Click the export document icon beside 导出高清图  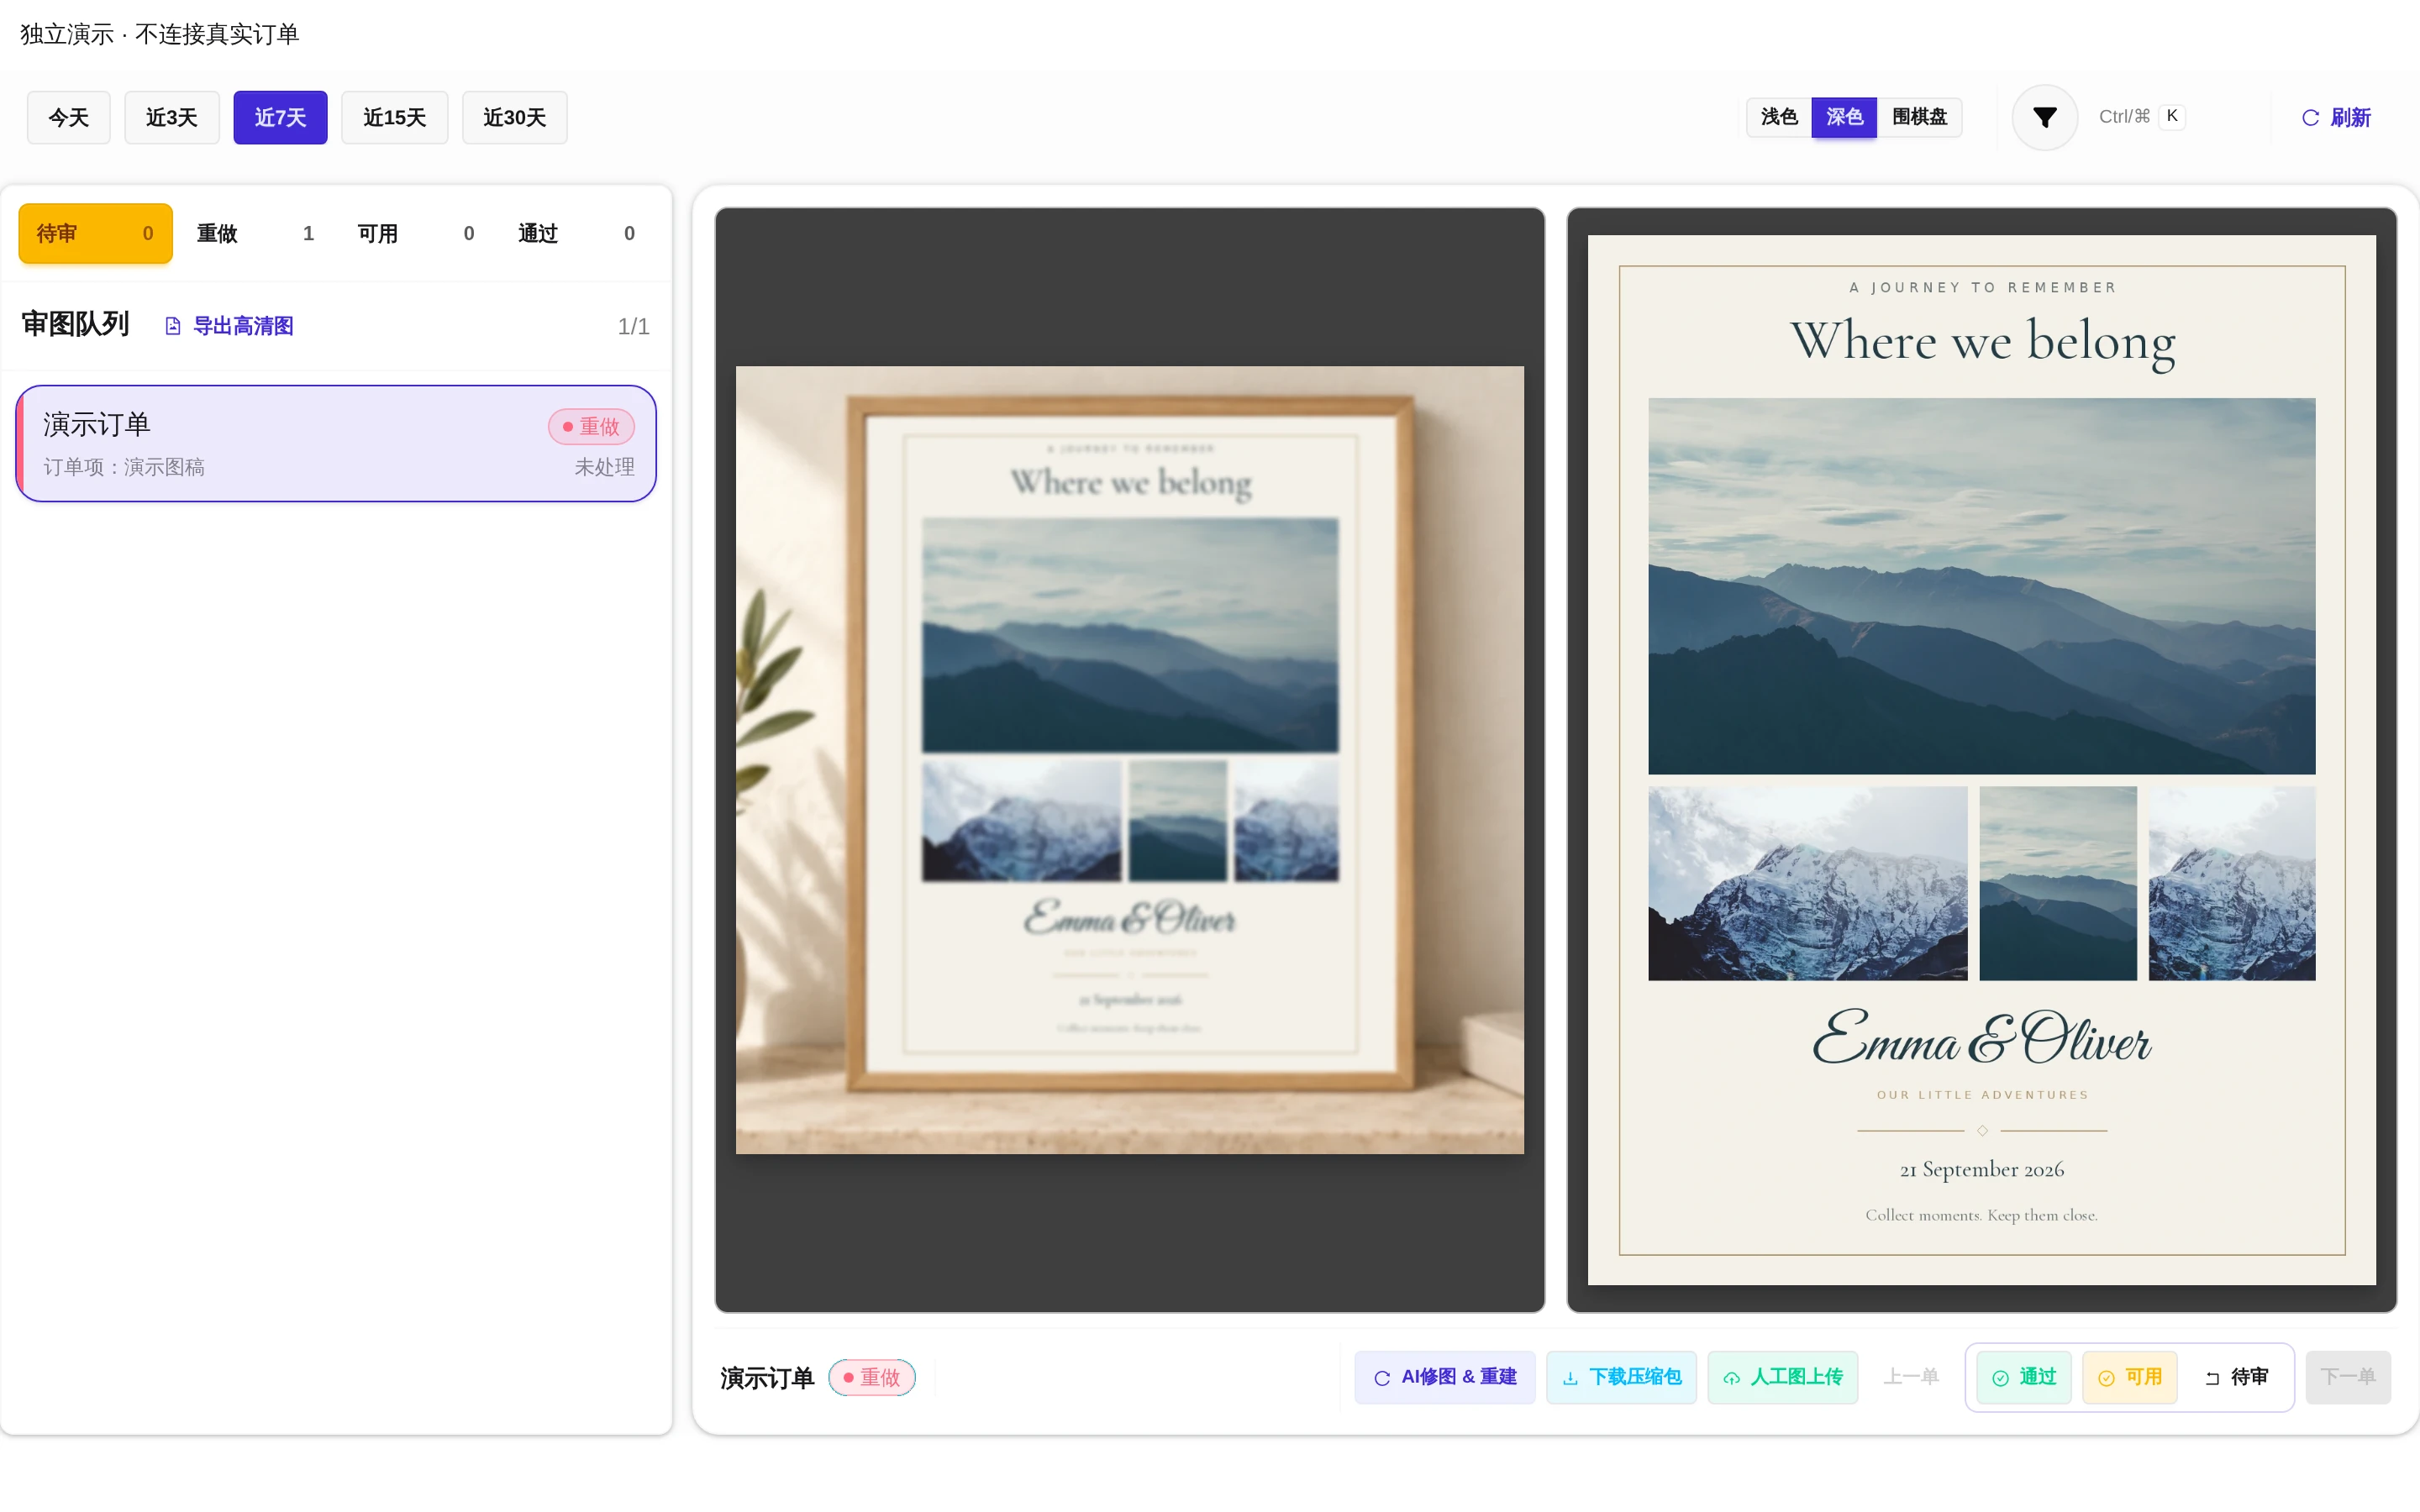173,326
